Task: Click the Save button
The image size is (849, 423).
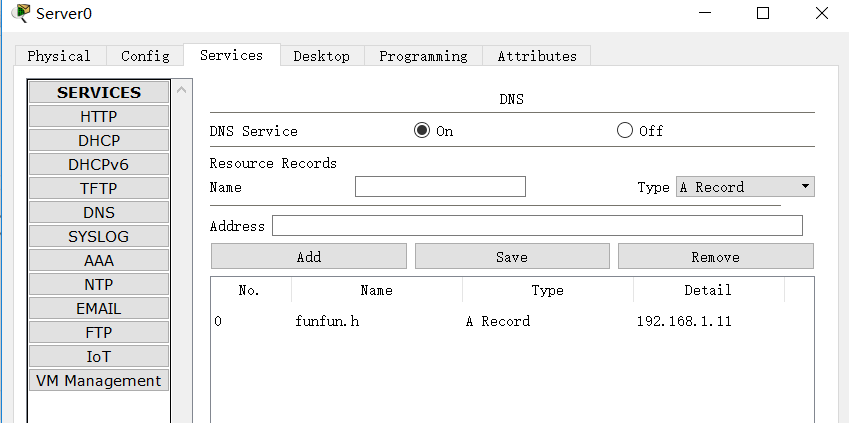Action: coord(511,257)
